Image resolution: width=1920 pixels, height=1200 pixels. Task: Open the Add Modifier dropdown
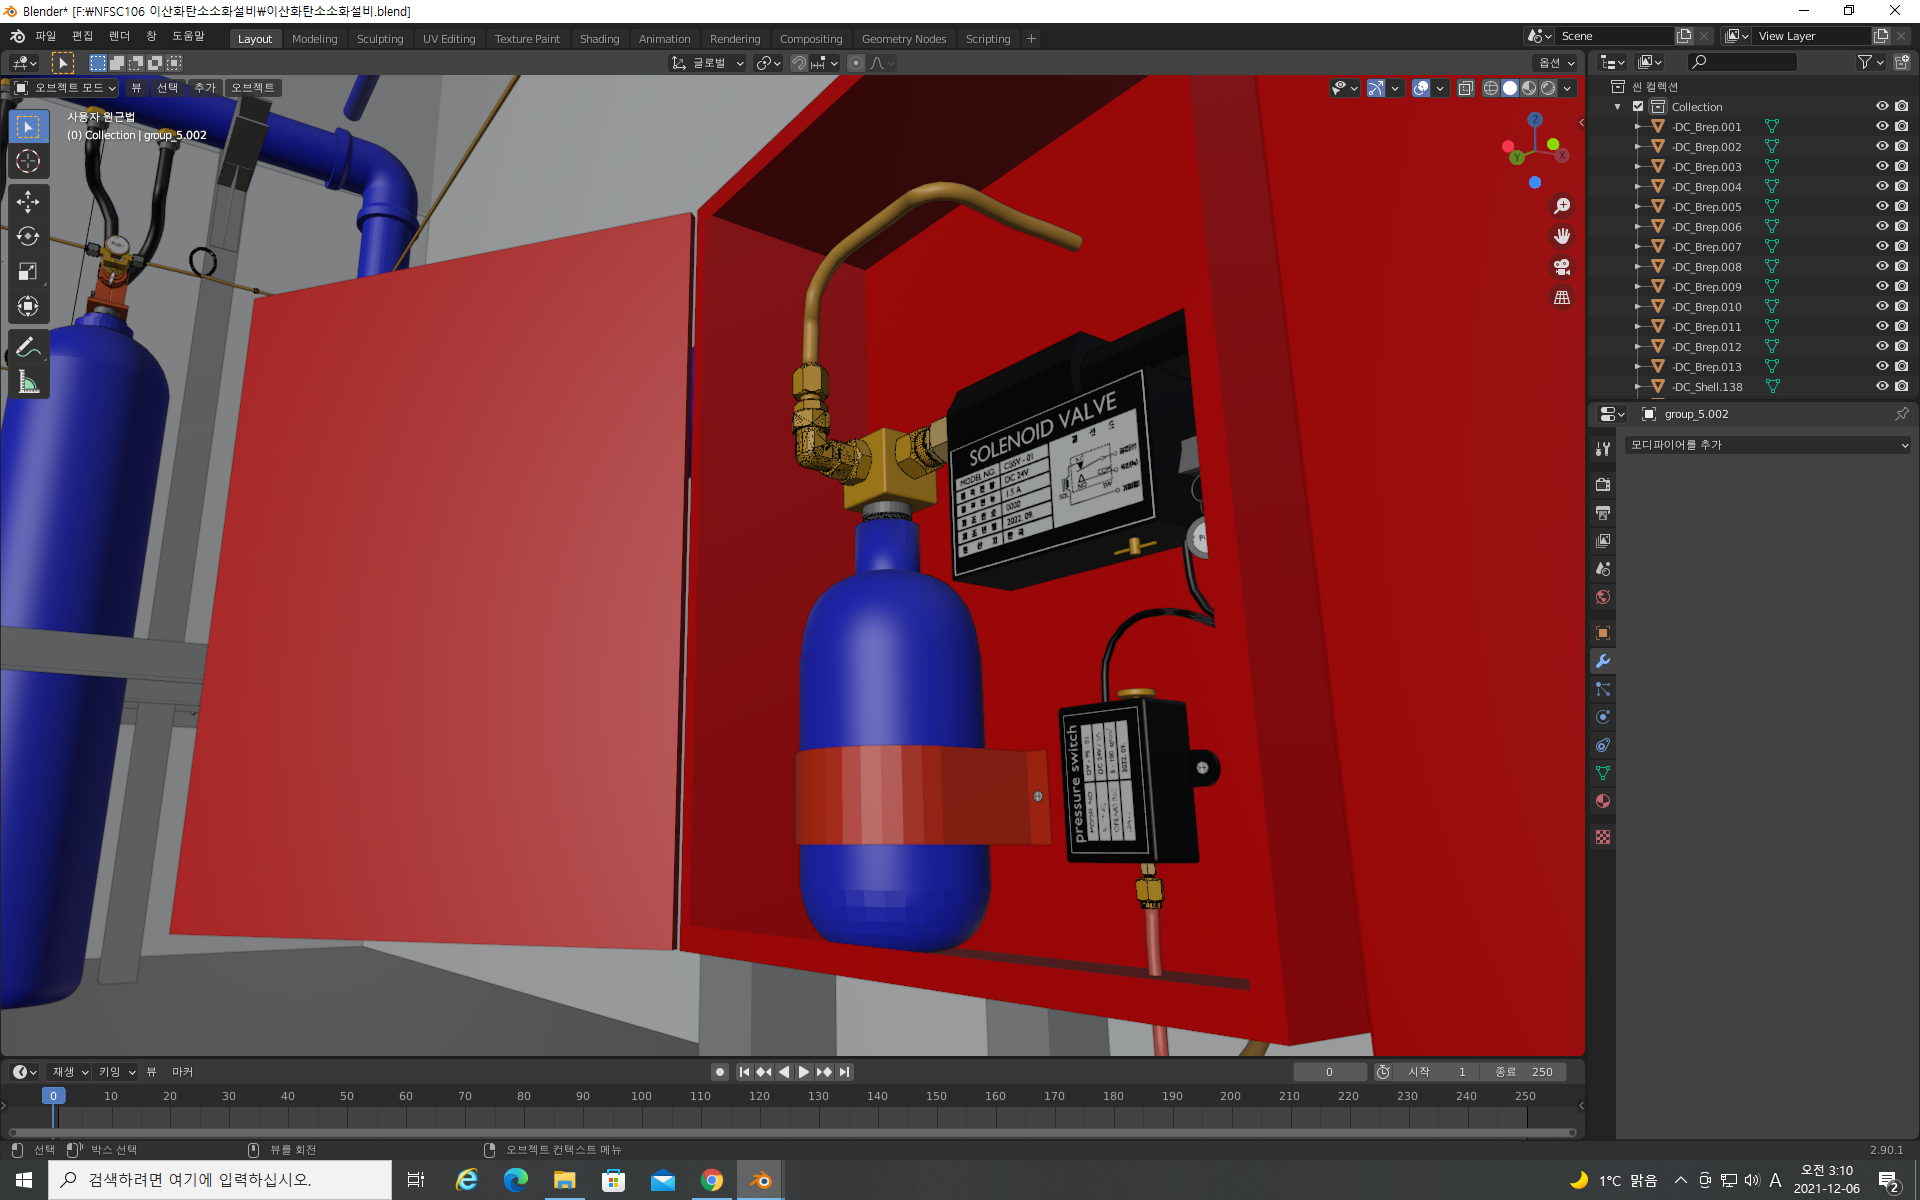tap(1767, 445)
